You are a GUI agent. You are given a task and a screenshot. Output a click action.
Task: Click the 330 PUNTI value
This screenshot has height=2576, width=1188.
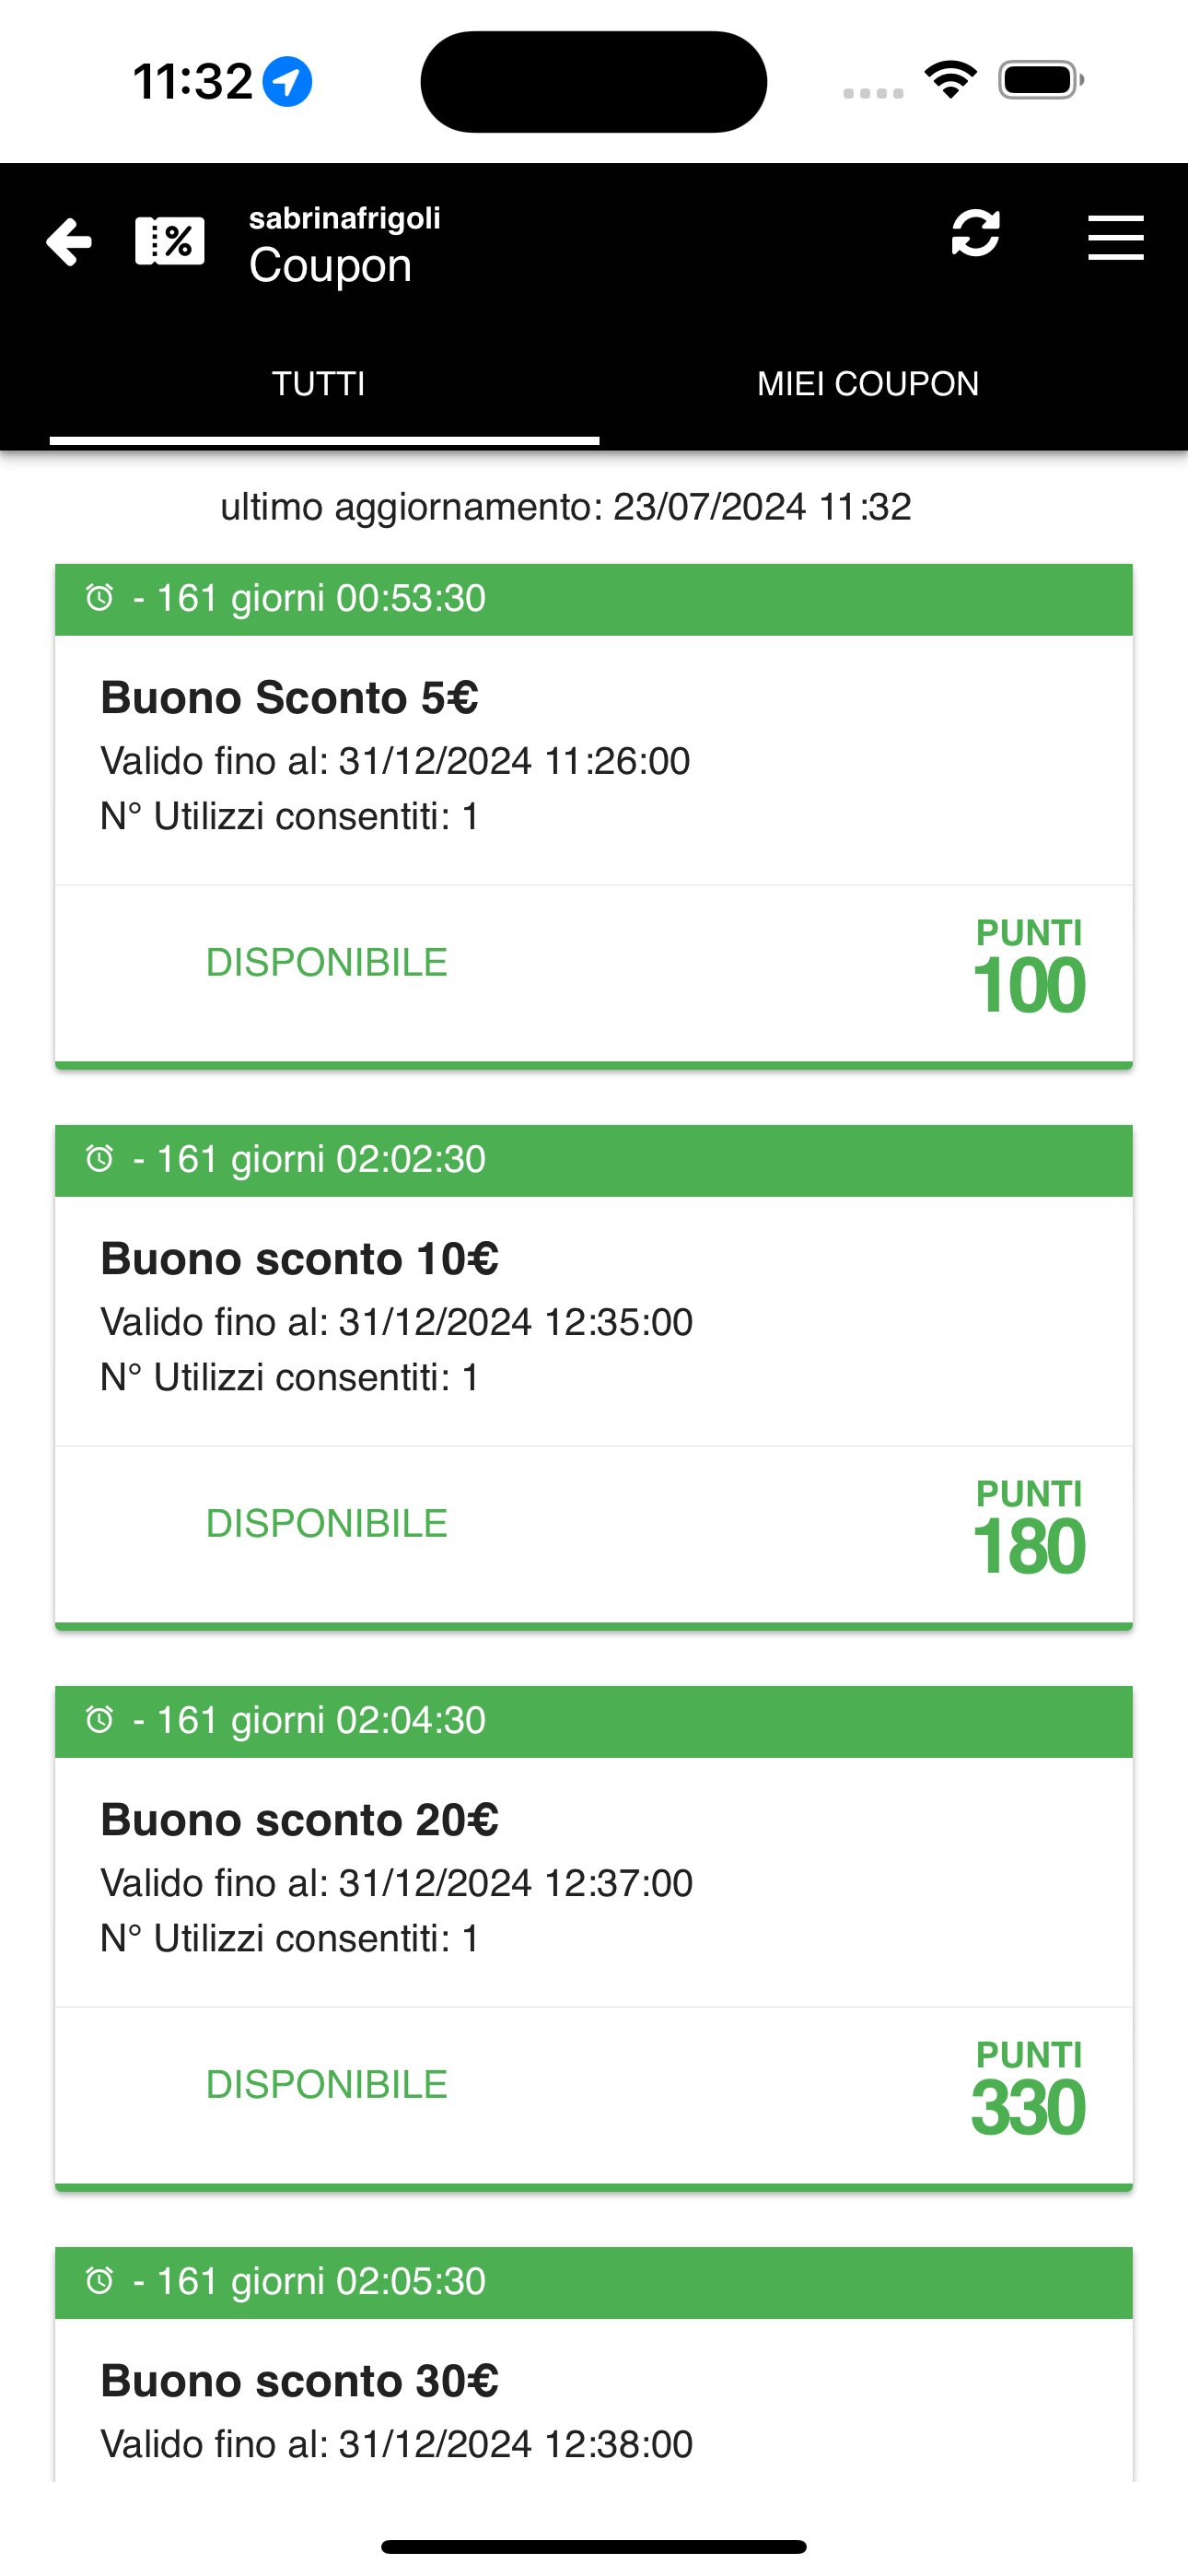click(x=1028, y=2108)
